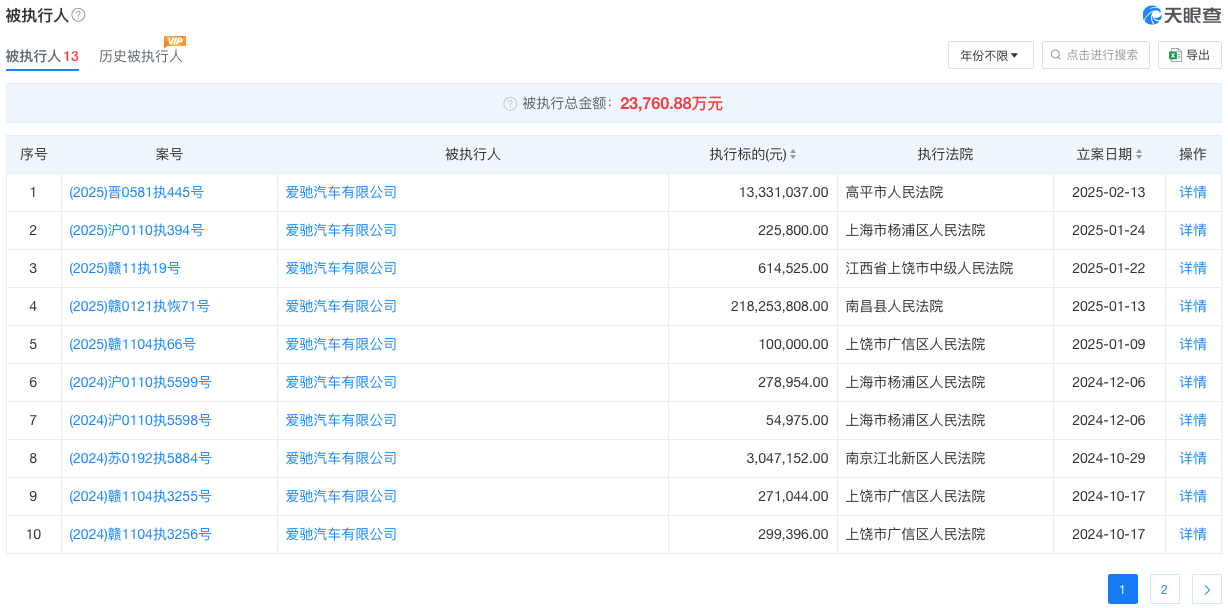1228x608 pixels.
Task: Open case (2024)沪0110执5599号
Action: coord(140,382)
